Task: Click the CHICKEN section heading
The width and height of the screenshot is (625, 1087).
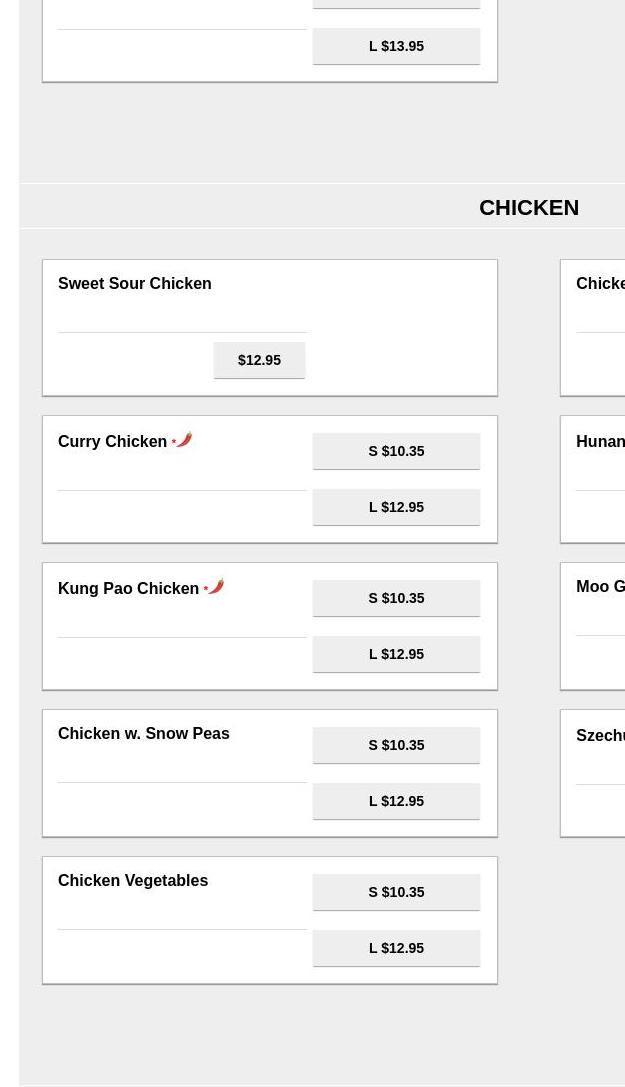Action: (528, 207)
